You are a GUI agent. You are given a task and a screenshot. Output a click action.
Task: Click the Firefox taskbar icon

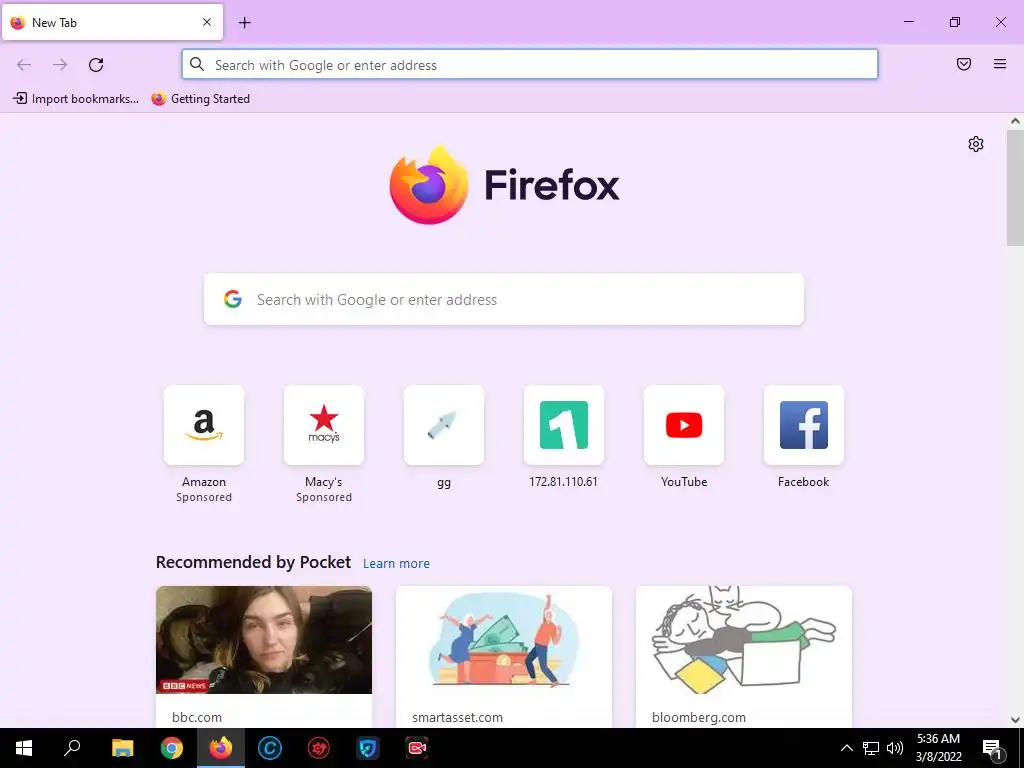(x=221, y=748)
